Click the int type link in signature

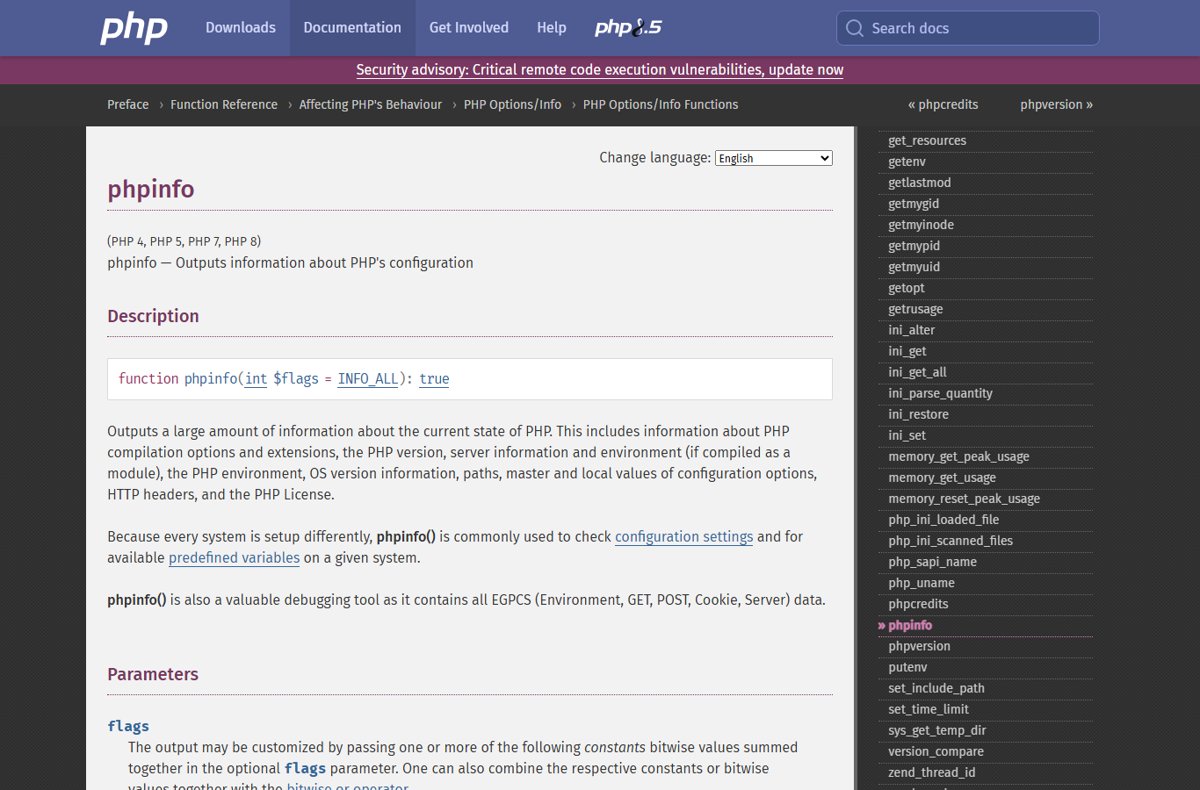(256, 379)
